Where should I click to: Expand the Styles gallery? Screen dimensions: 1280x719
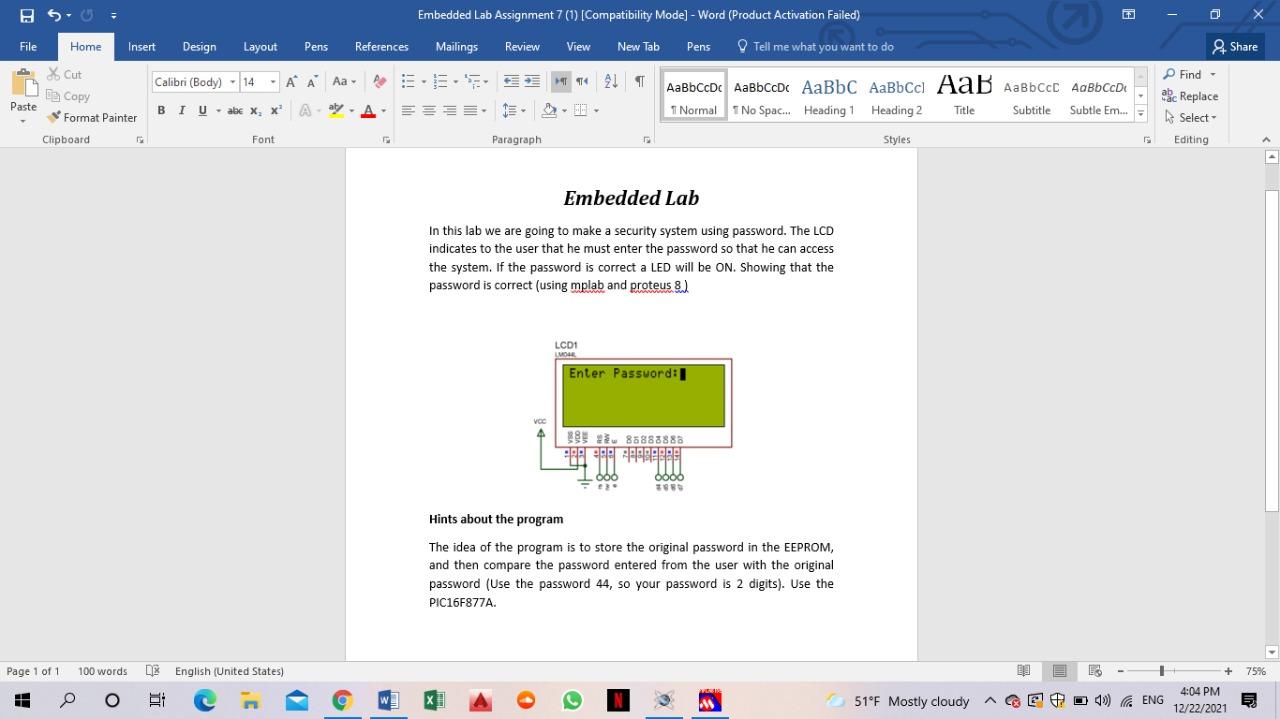tap(1141, 114)
